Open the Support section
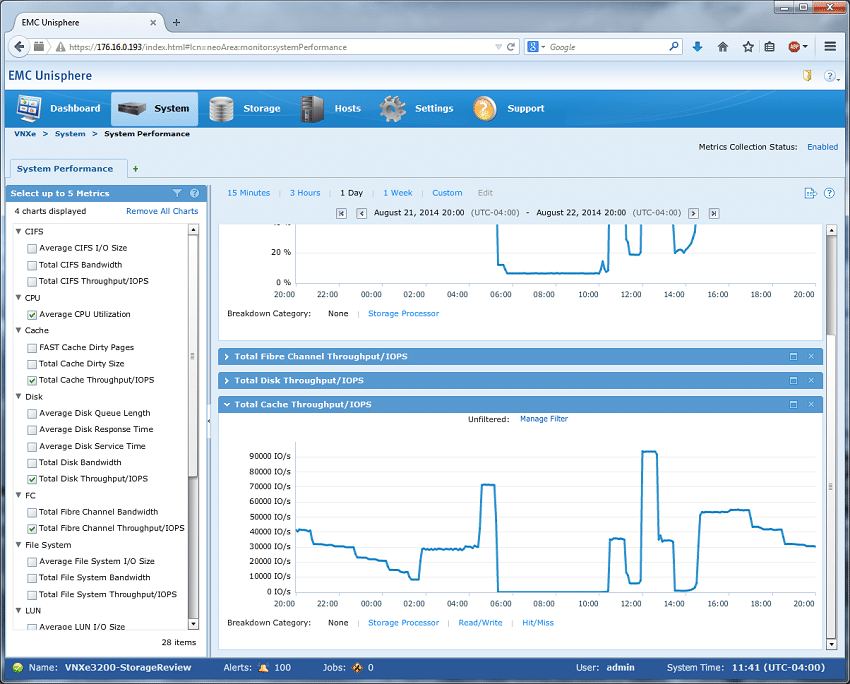Viewport: 850px width, 684px height. tap(508, 108)
